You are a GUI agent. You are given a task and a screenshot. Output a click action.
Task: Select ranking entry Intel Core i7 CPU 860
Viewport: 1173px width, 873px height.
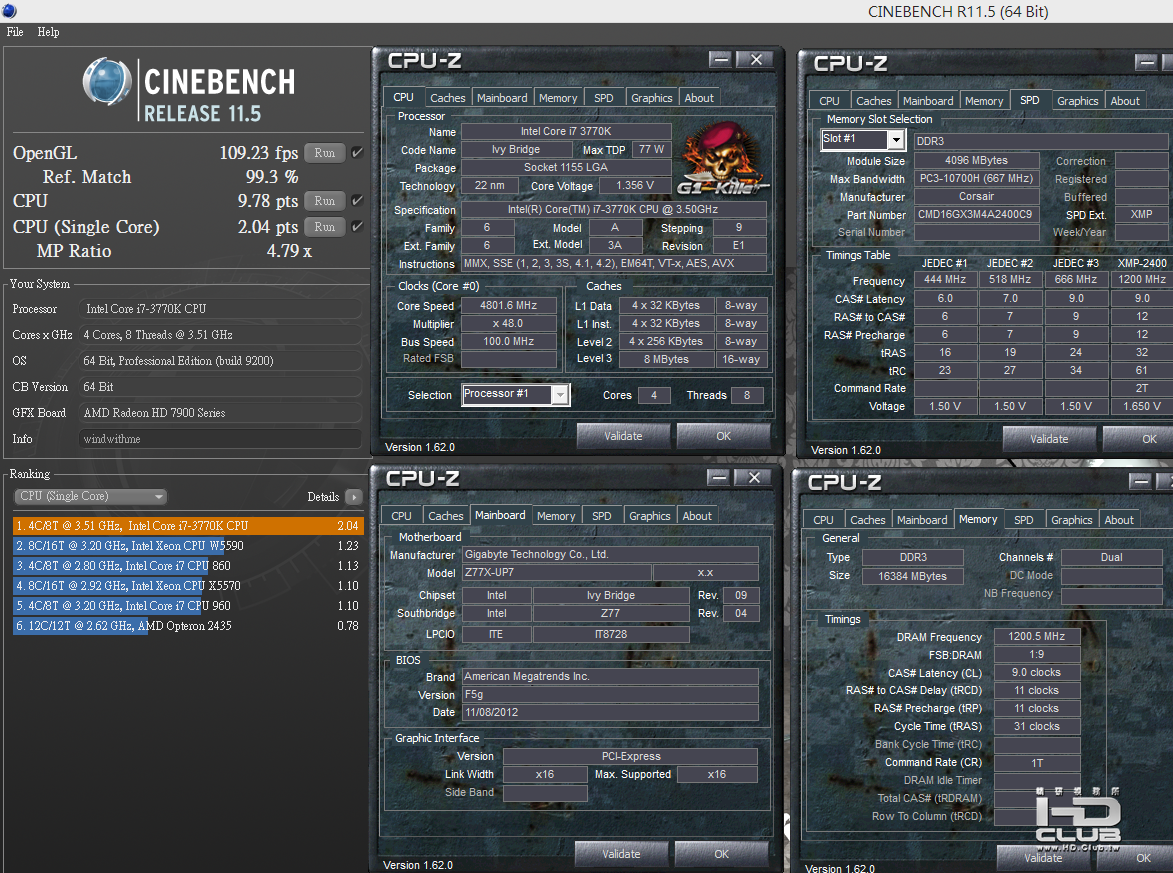point(188,566)
